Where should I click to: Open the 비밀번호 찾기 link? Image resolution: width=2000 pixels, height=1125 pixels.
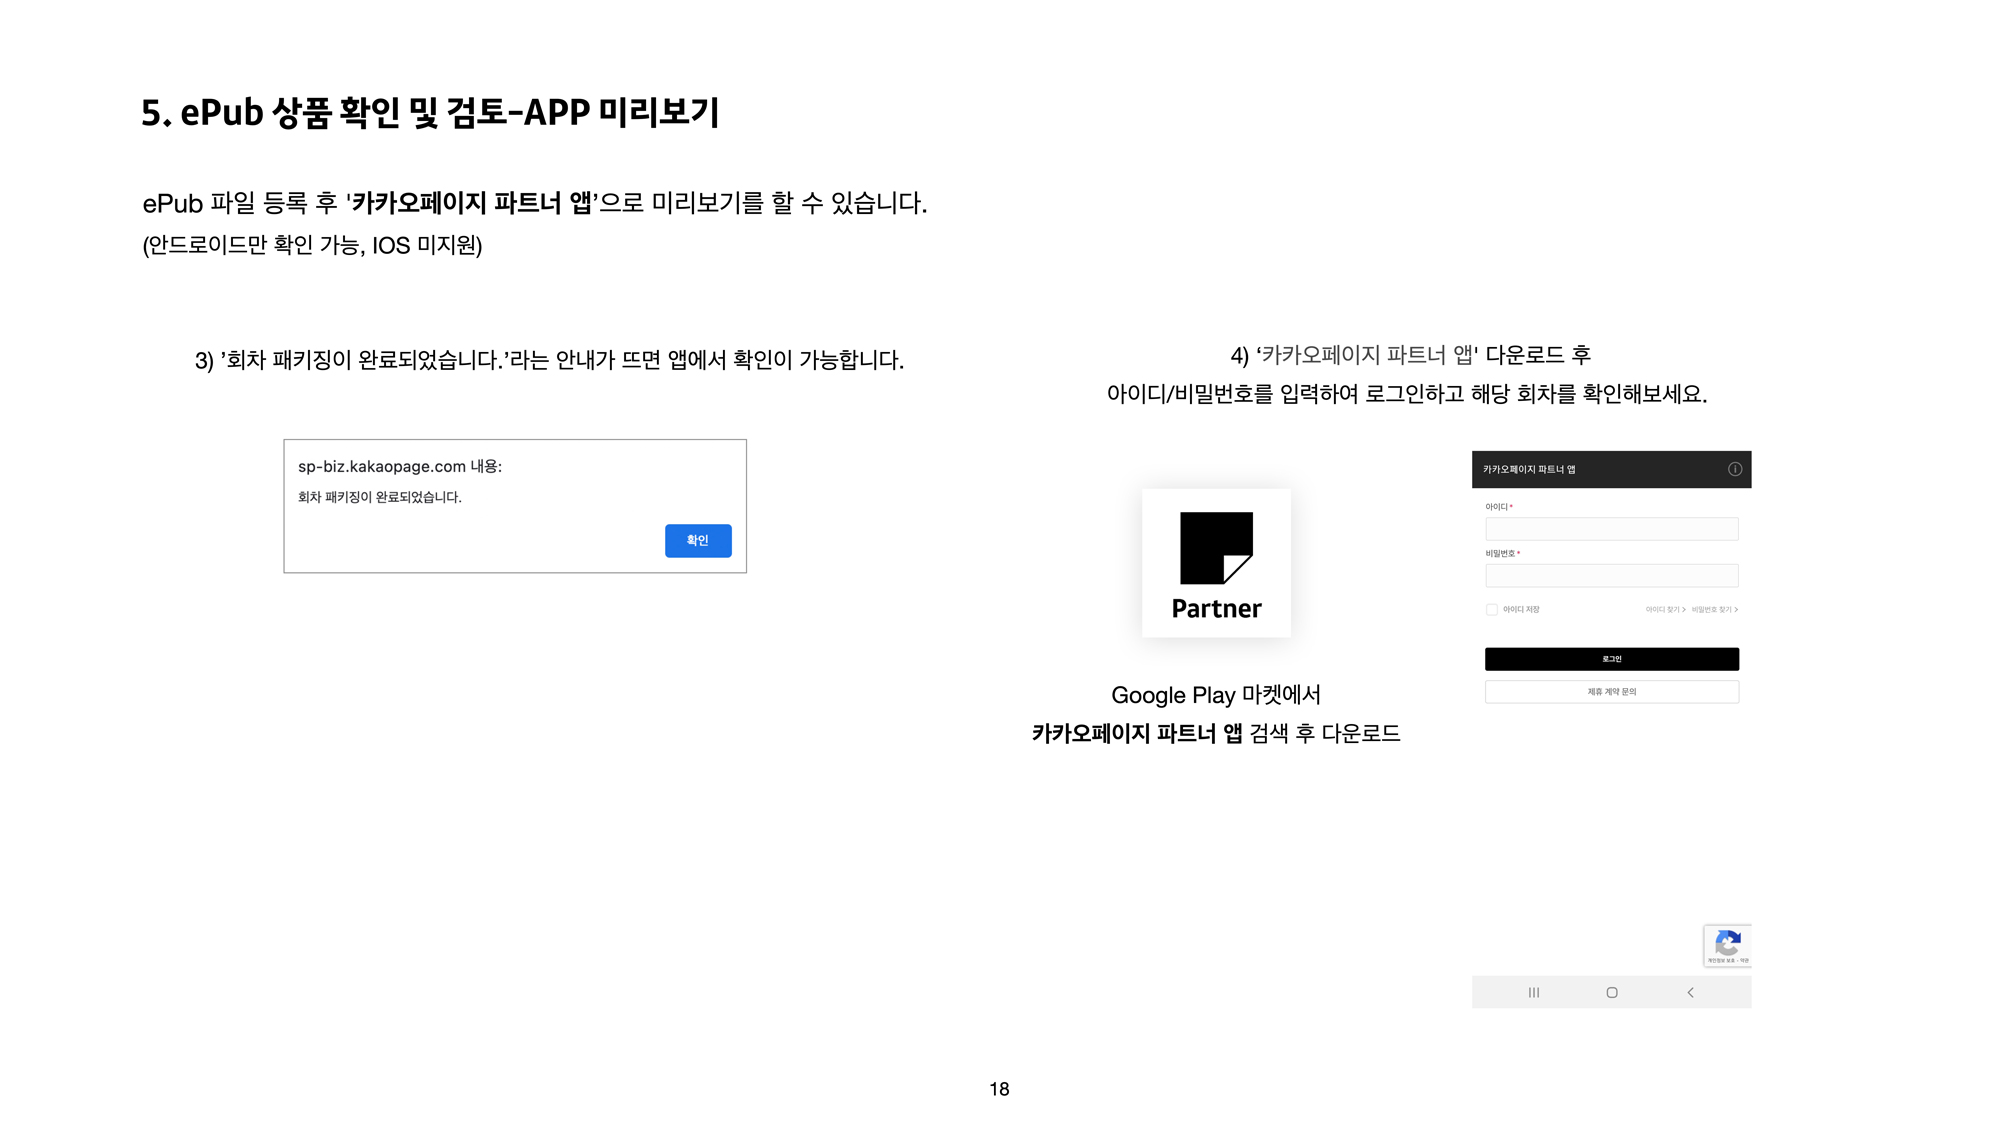1715,609
